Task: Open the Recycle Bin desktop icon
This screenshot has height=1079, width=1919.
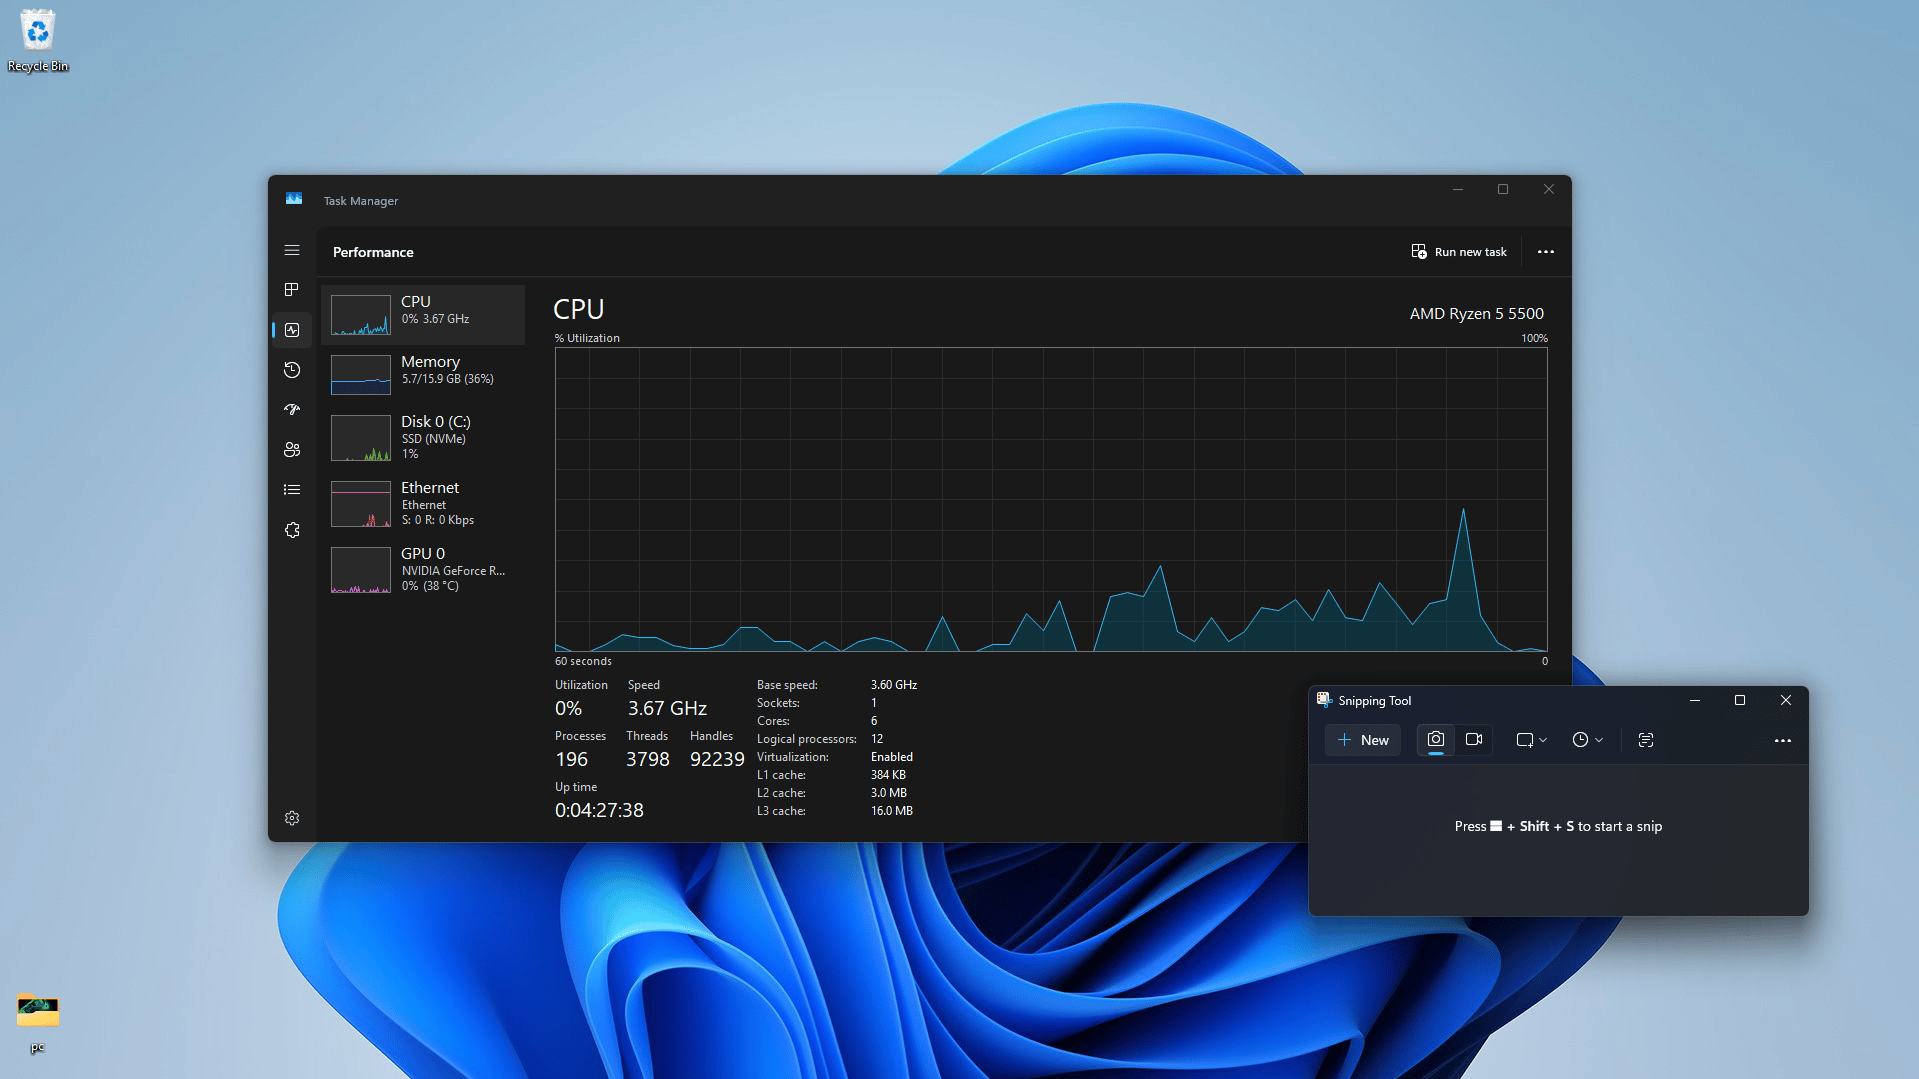Action: [38, 40]
